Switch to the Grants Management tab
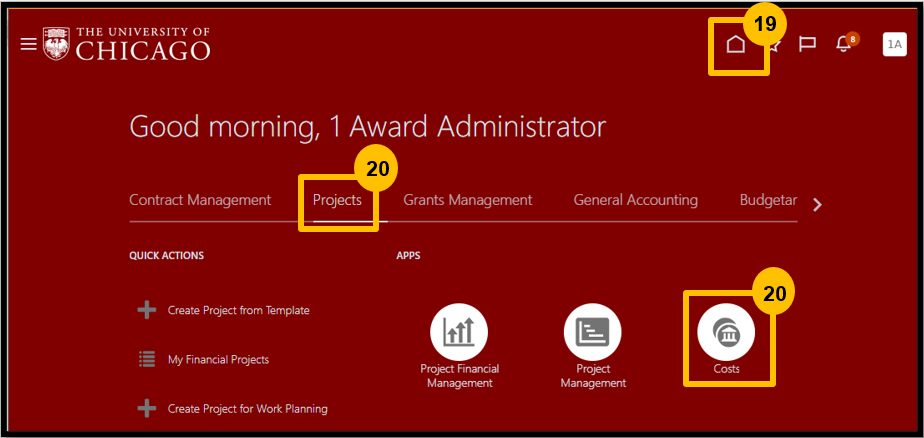Screen dimensions: 924x438 (x=467, y=200)
